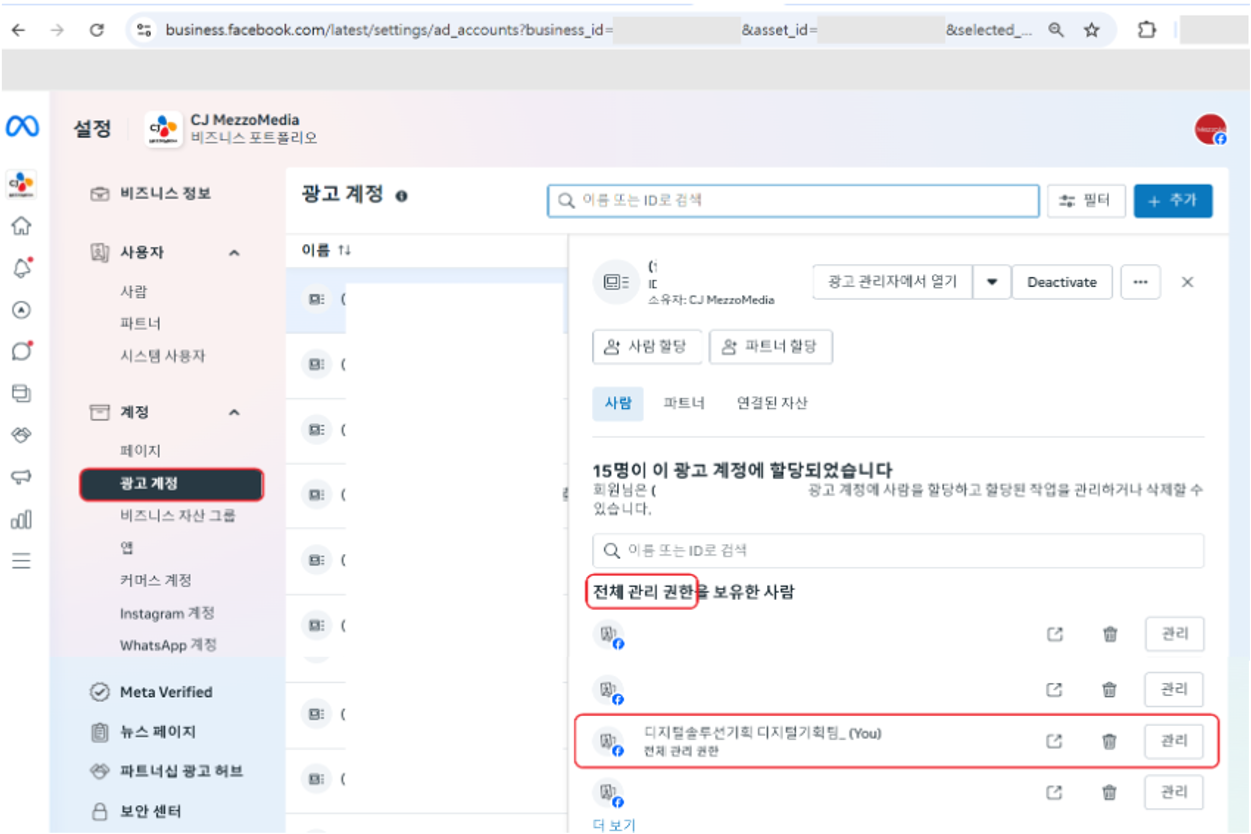Open CJ MezzoMedia business portfolio switcher
The image size is (1251, 834).
pos(232,129)
